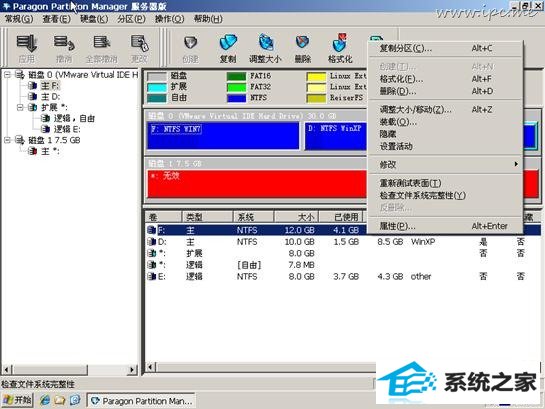Click the partition list scroll-left arrow
The width and height of the screenshot is (545, 409).
[x=151, y=367]
